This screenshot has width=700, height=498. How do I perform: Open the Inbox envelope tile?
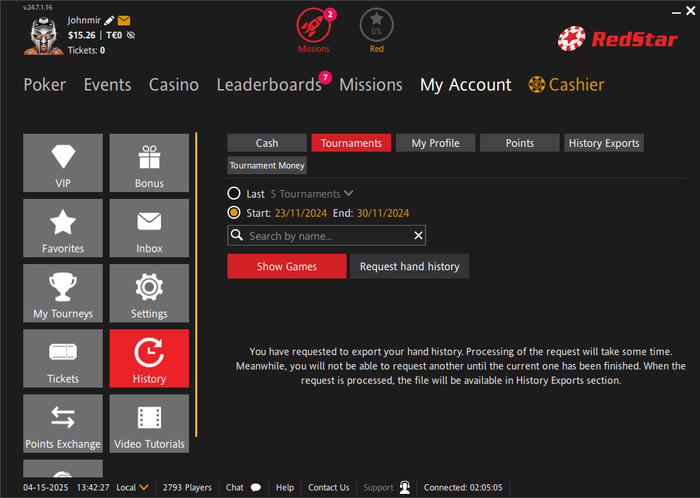tap(149, 228)
